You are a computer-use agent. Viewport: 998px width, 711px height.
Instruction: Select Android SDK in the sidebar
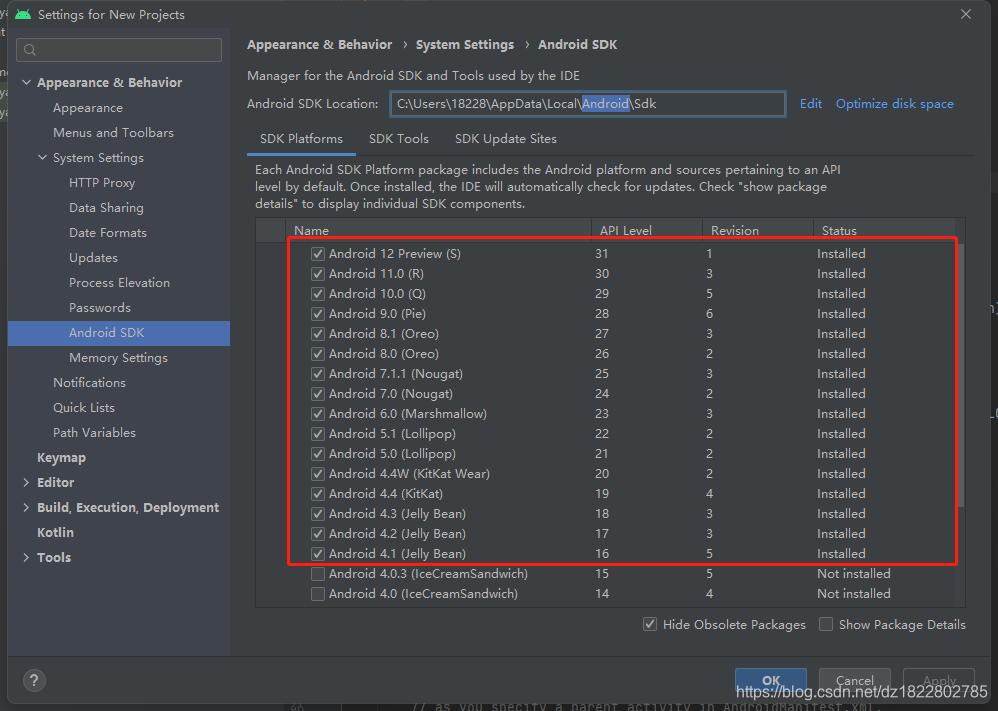click(119, 333)
